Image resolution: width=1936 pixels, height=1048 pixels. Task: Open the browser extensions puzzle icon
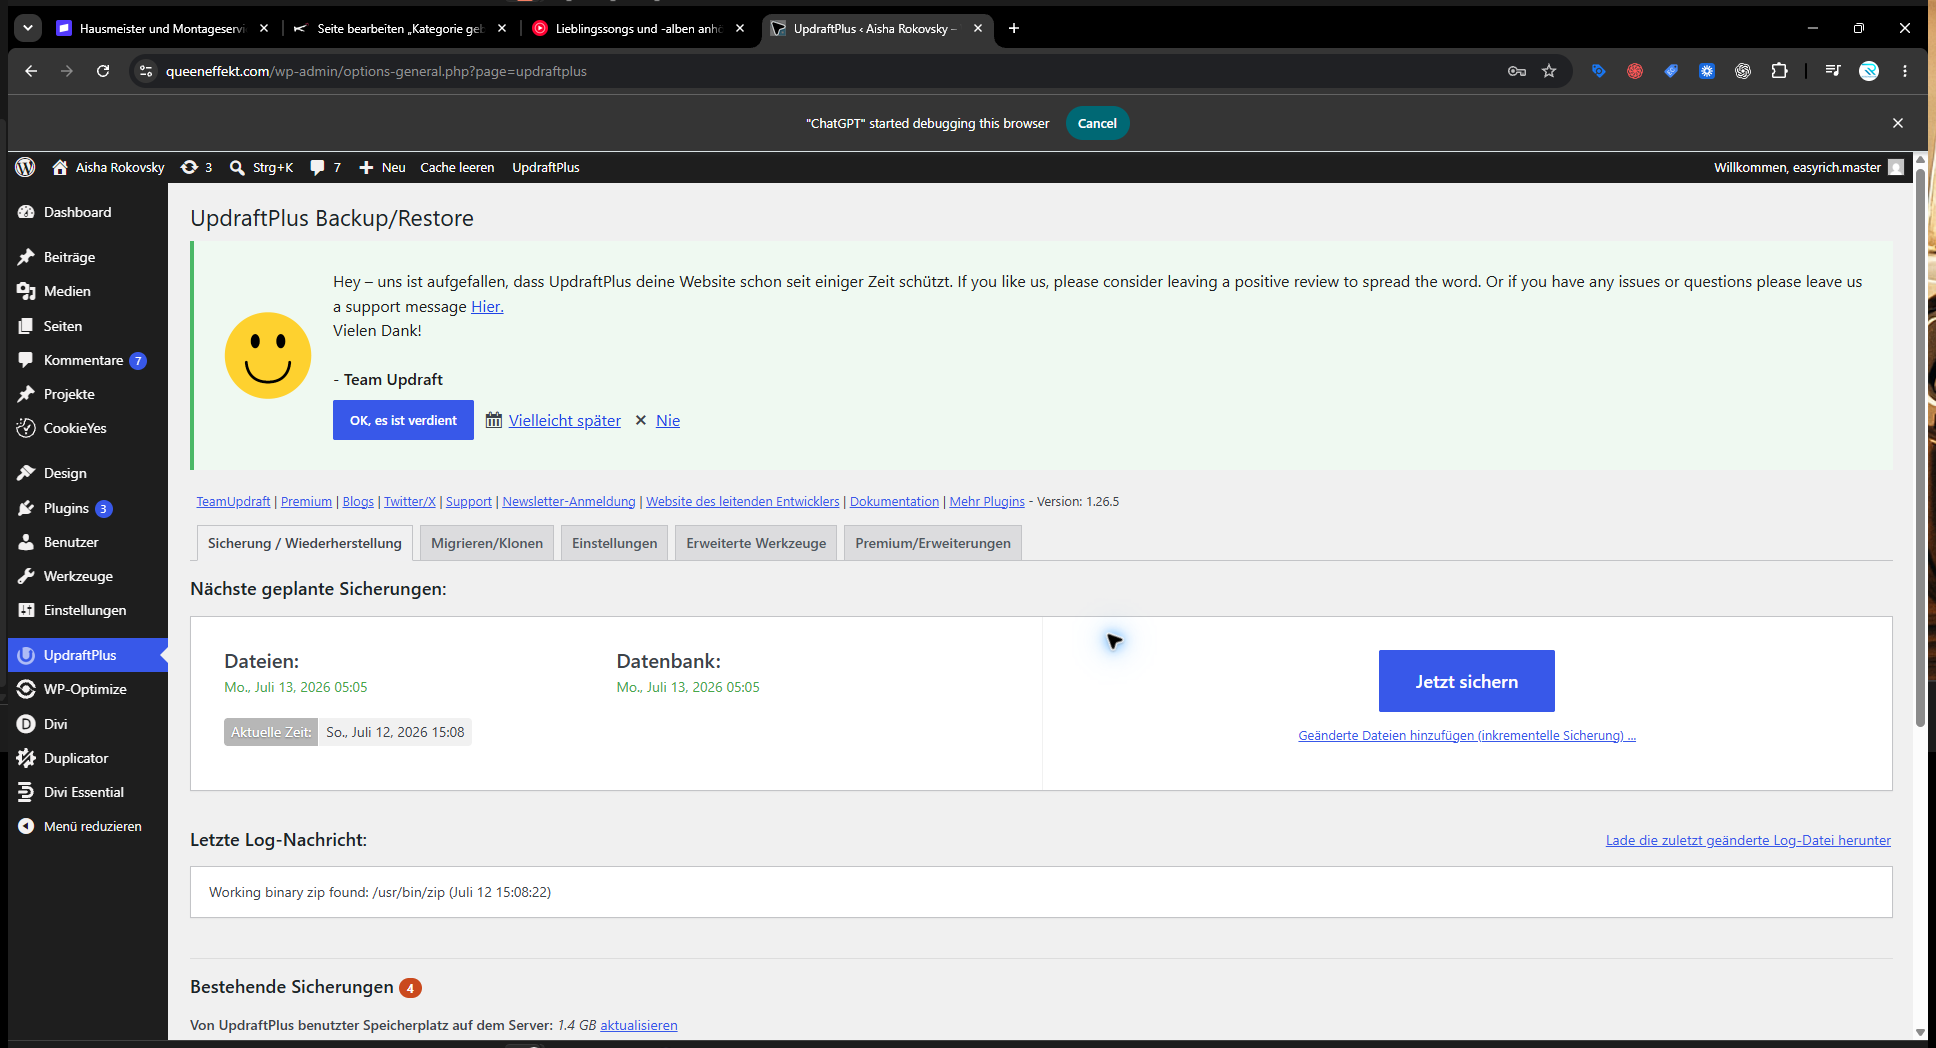click(1779, 71)
